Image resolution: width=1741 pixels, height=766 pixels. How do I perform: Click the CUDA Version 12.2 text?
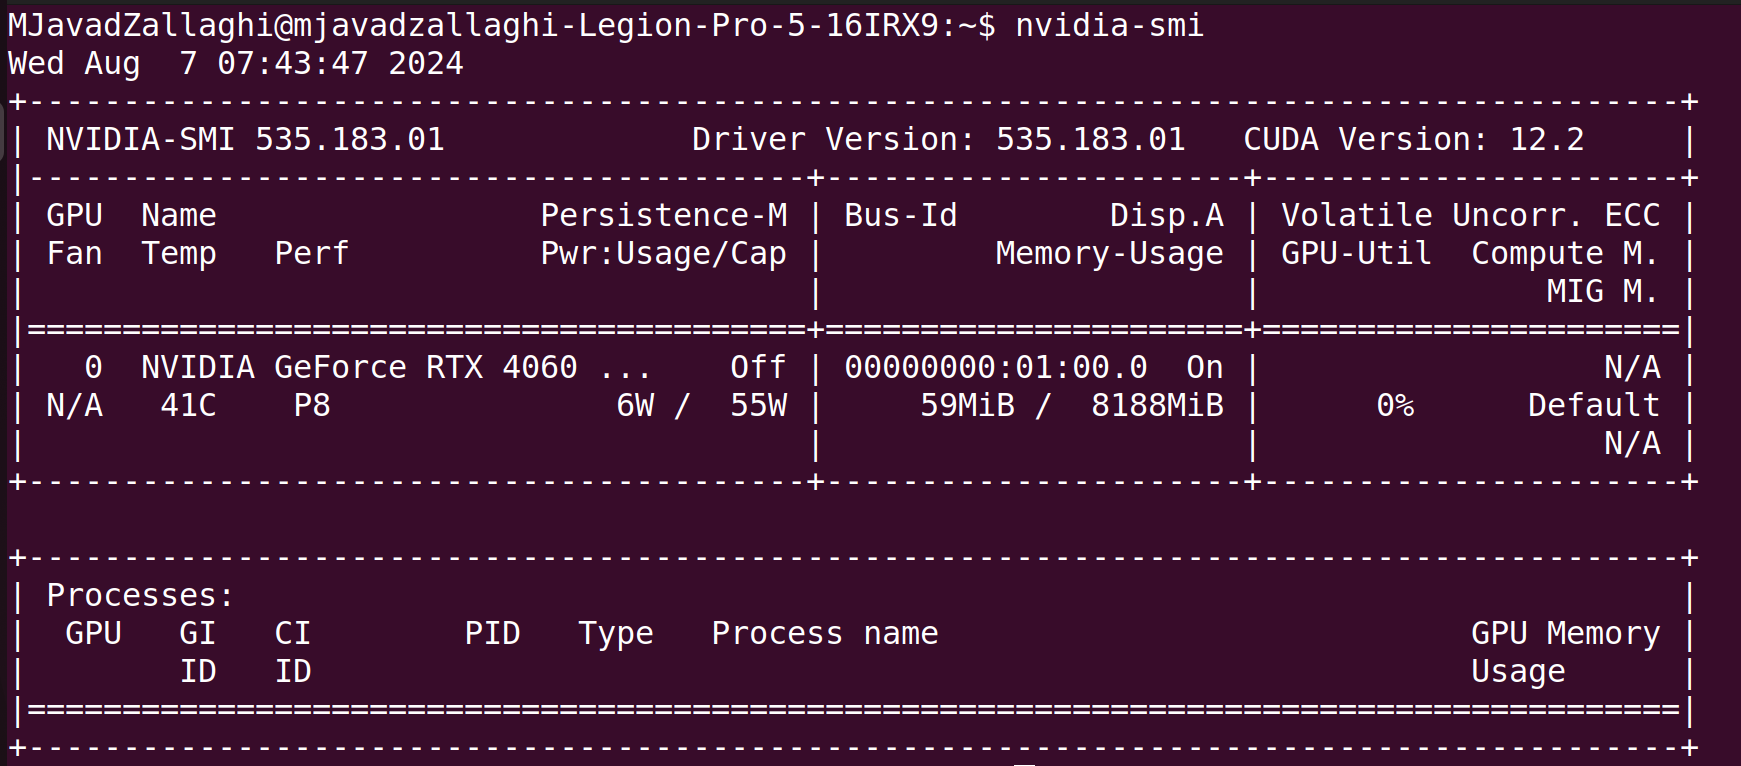click(x=1414, y=139)
